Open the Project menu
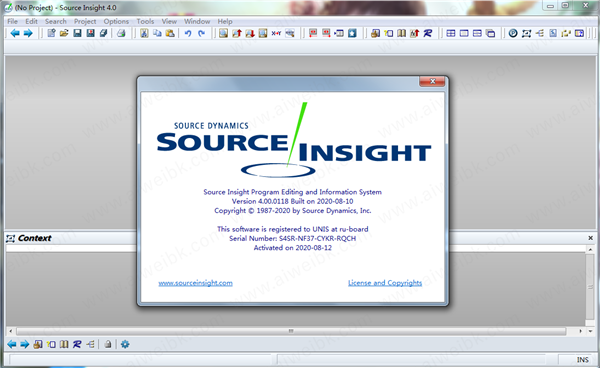 click(x=85, y=21)
